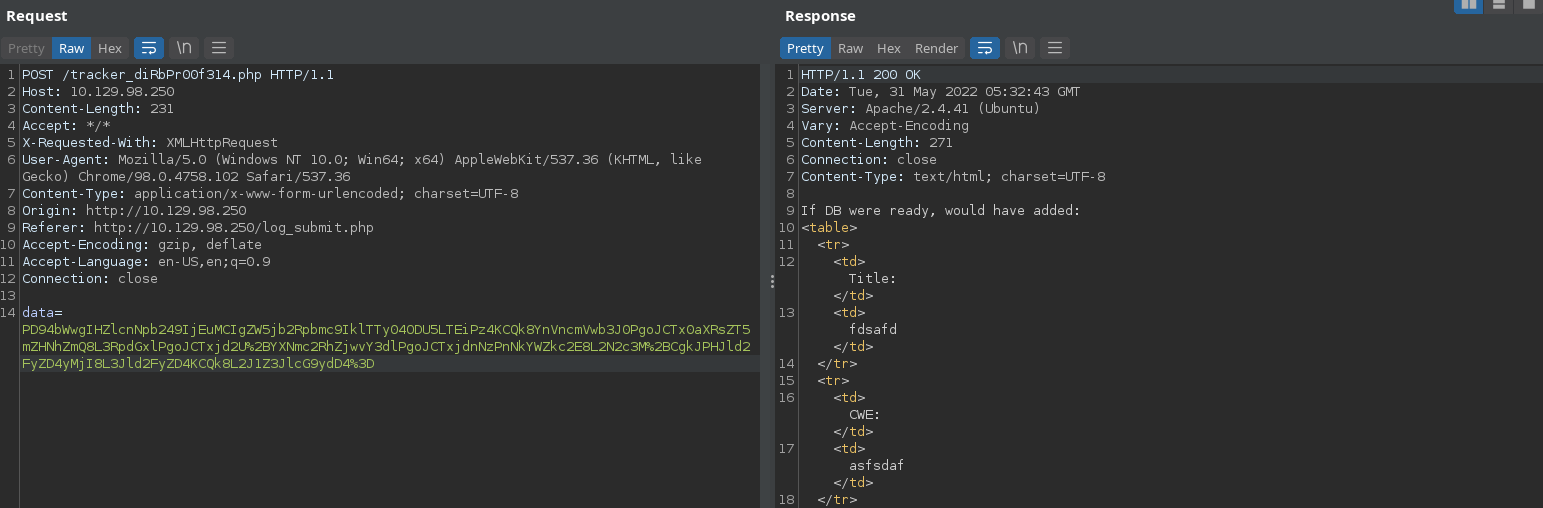Click the data= parameter name
Screen dimensions: 1543x508
click(42, 313)
